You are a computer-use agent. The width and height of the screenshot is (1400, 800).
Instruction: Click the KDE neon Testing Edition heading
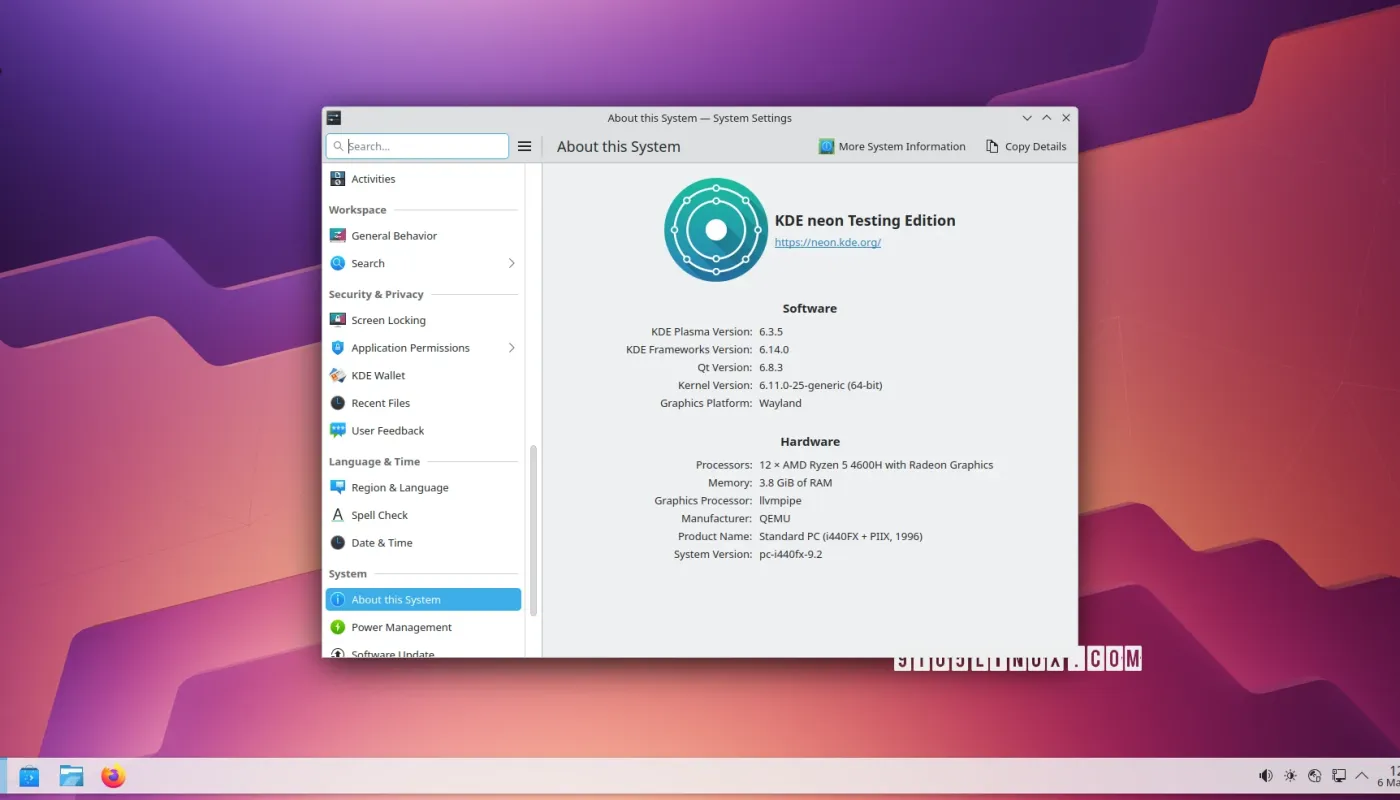[865, 221]
